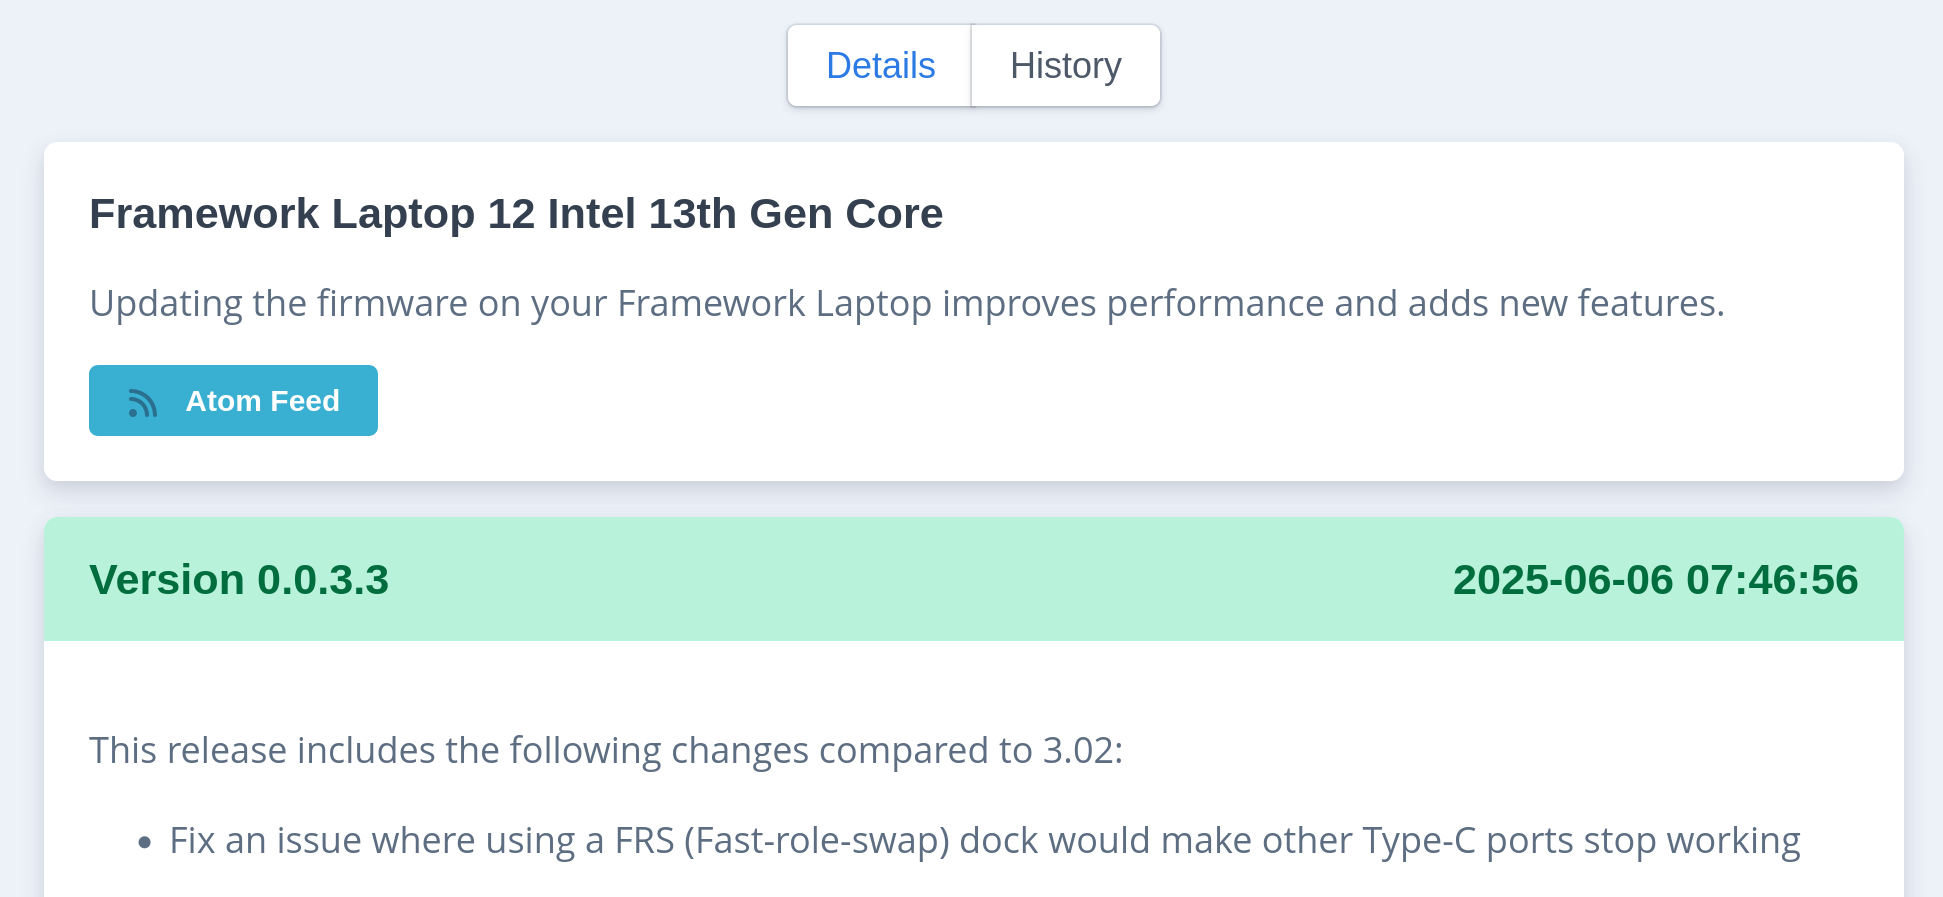Click the Framework Laptop 12 heading
The width and height of the screenshot is (1943, 897).
point(516,214)
